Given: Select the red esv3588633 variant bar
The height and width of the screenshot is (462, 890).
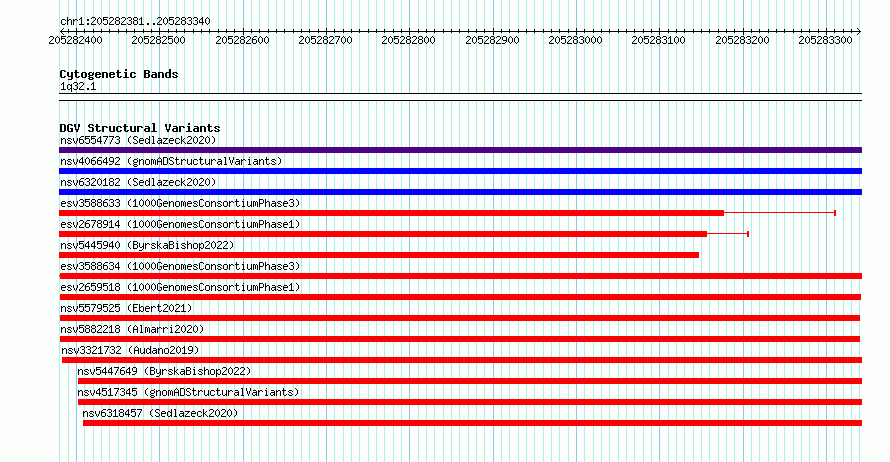Looking at the screenshot, I should pyautogui.click(x=392, y=213).
